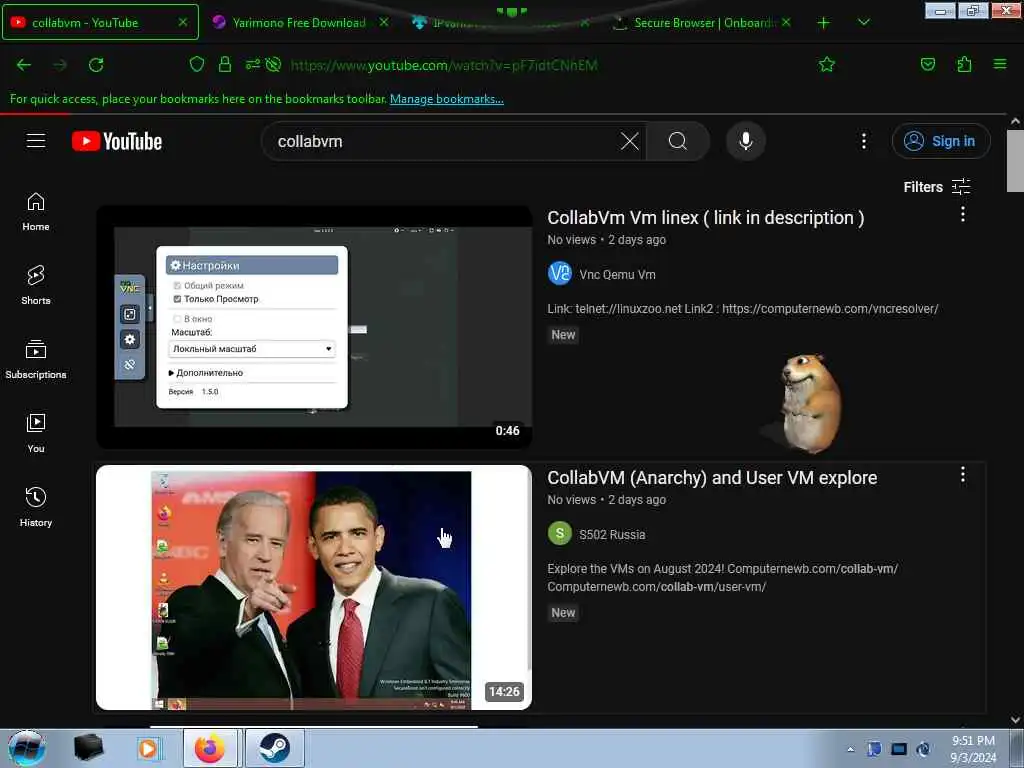Open the CollabVm Vm linex video thumbnail
Screen dimensions: 1024x768
pyautogui.click(x=314, y=327)
